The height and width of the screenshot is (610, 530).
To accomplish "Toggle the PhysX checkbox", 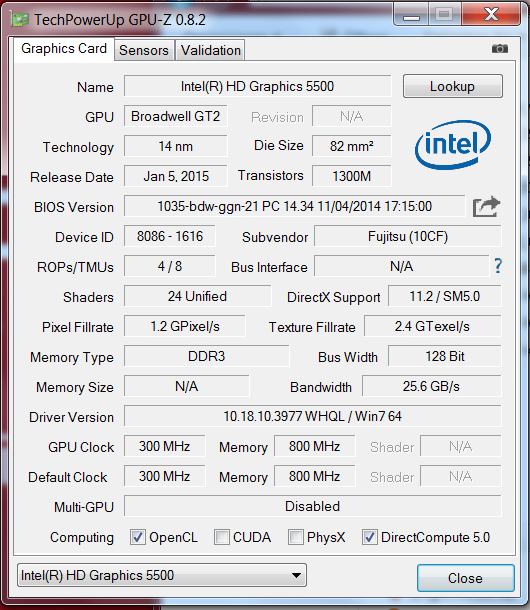I will (x=296, y=537).
